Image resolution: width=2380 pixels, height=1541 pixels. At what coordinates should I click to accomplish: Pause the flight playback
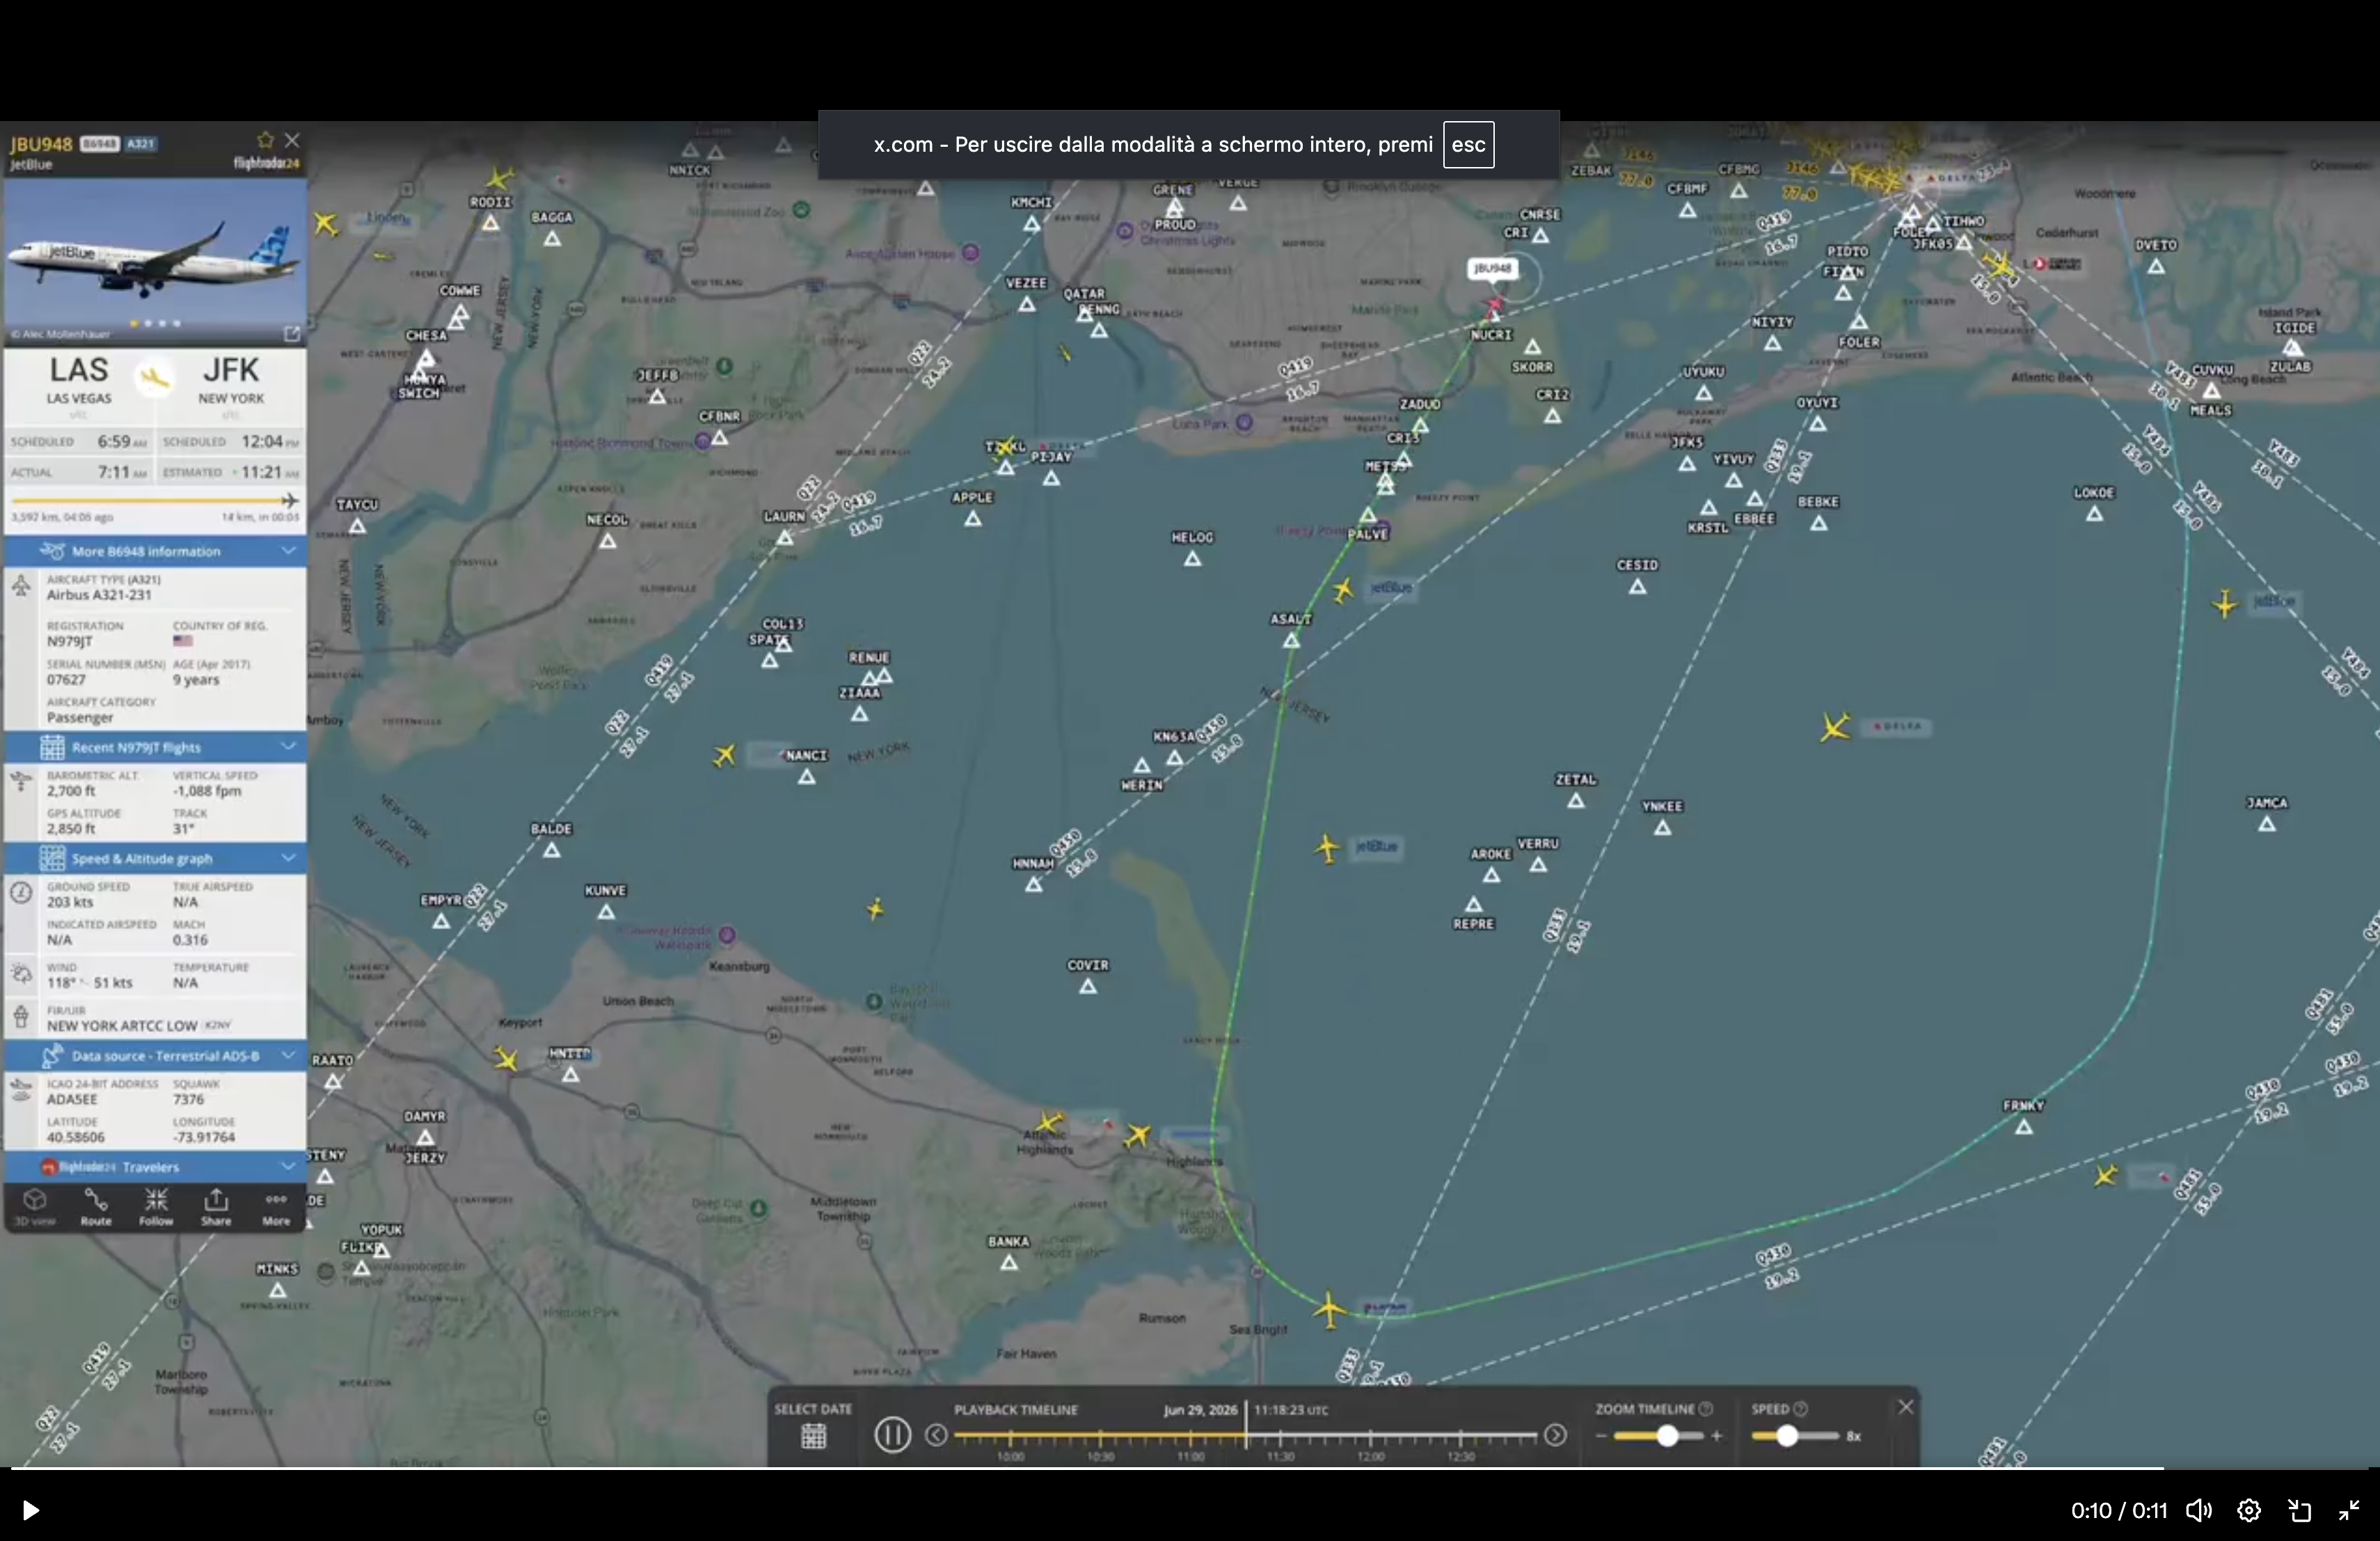click(x=892, y=1435)
